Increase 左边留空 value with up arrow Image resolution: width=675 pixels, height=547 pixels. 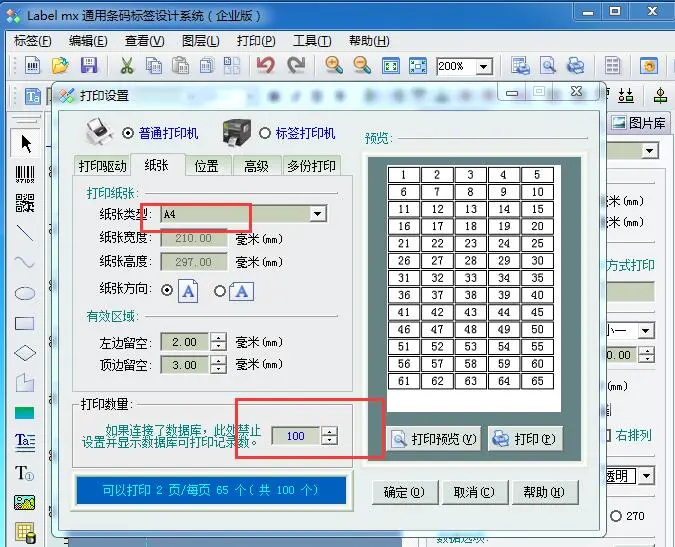219,337
